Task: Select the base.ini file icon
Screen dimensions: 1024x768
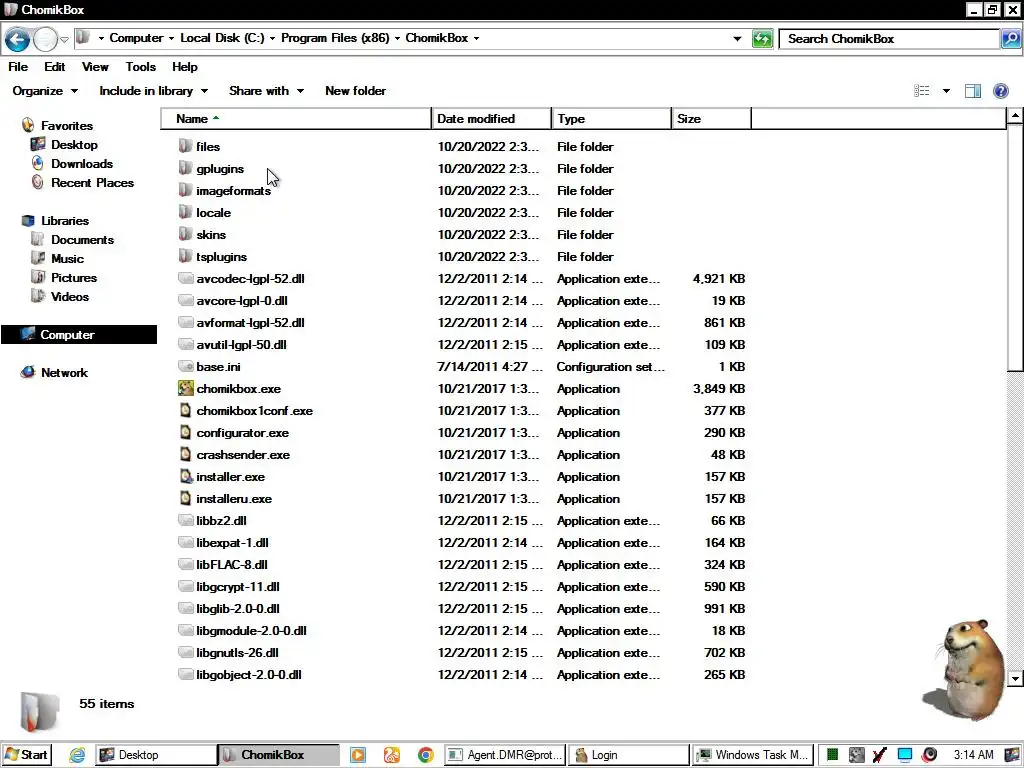Action: (x=185, y=366)
